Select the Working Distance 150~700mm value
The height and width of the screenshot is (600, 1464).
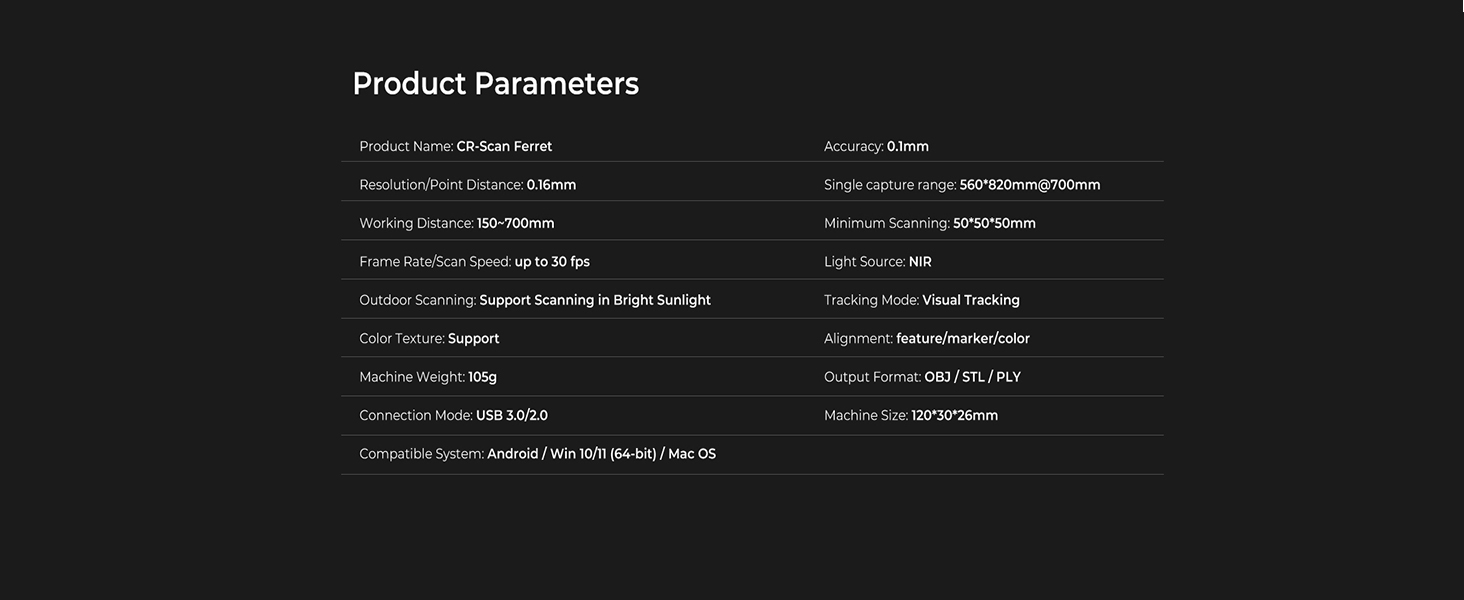pos(515,224)
